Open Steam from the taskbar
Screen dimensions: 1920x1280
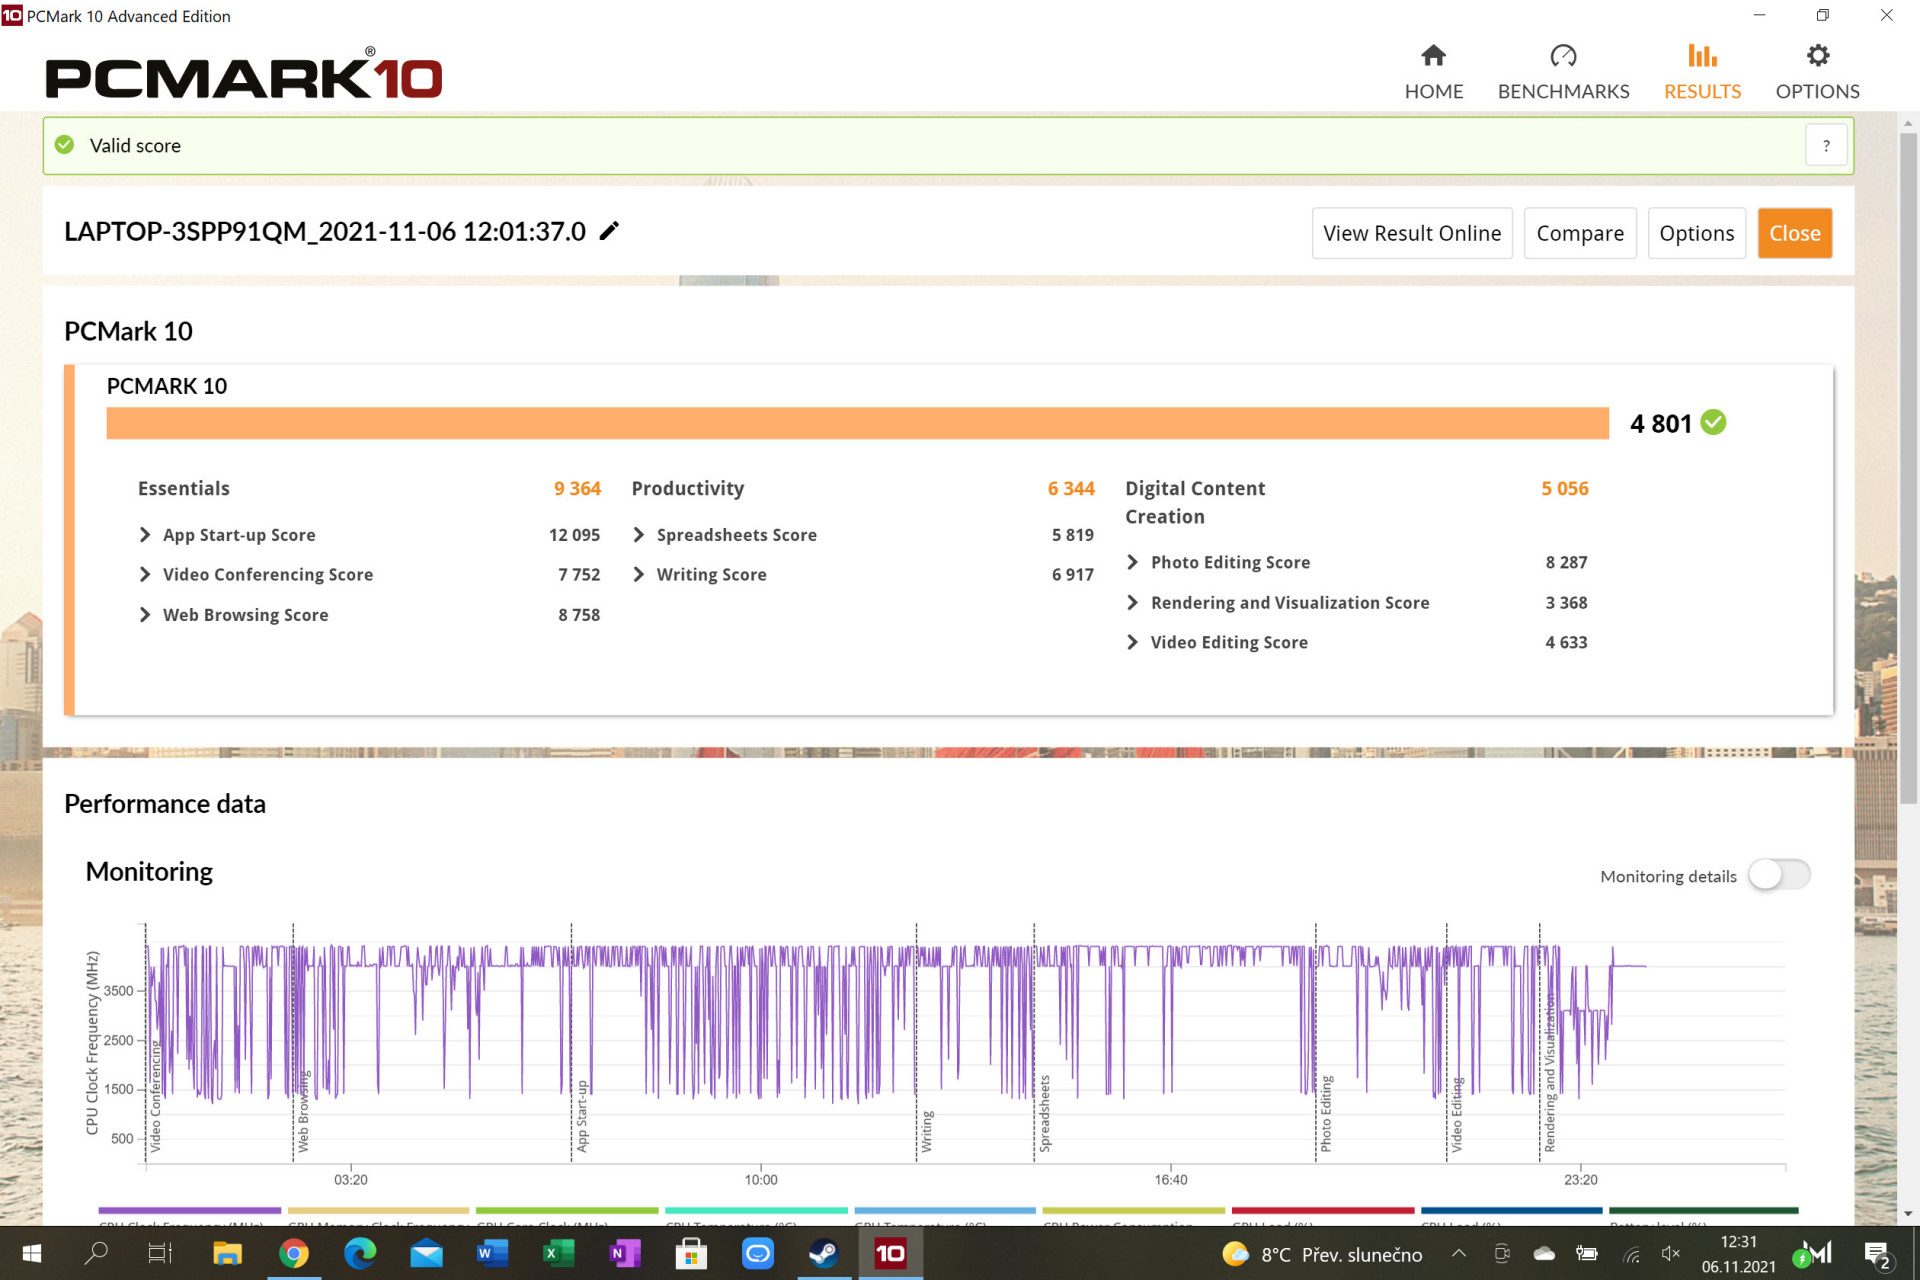click(x=824, y=1253)
